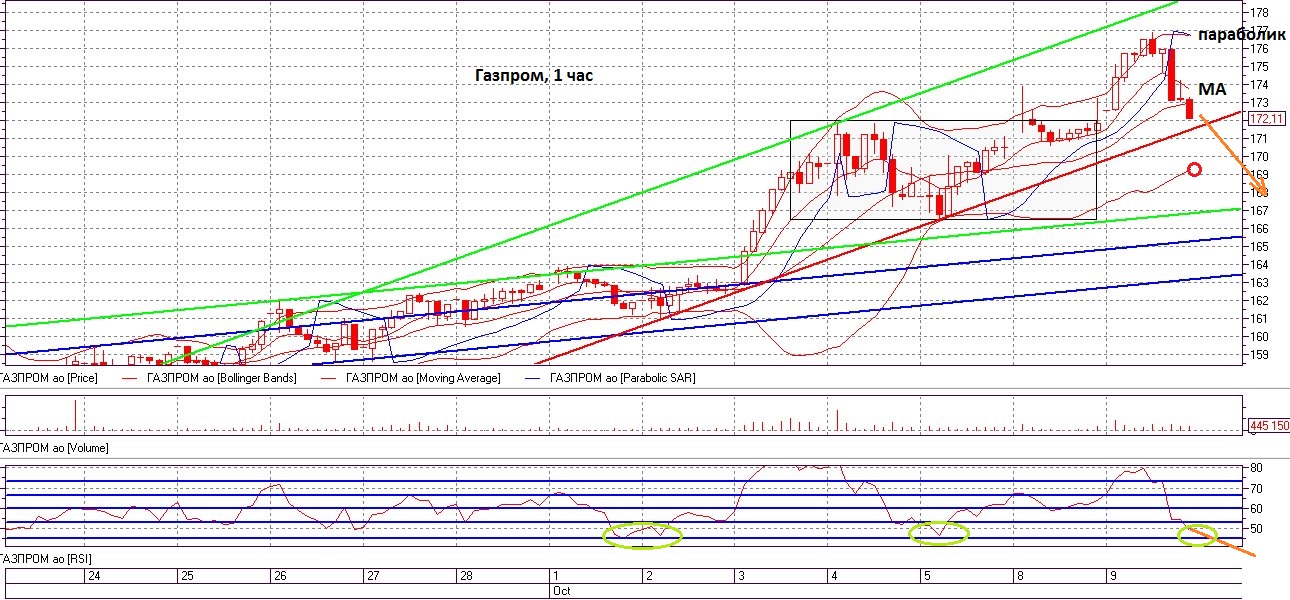Click the Oct month label on time axis
This screenshot has height=600, width=1290.
click(x=560, y=591)
